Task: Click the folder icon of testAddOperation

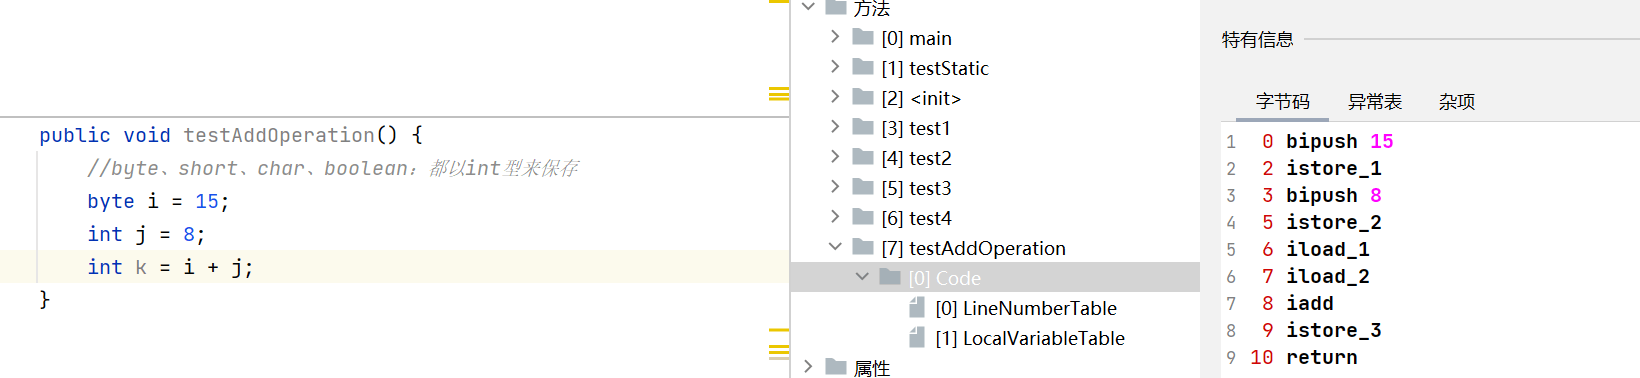Action: (x=863, y=247)
